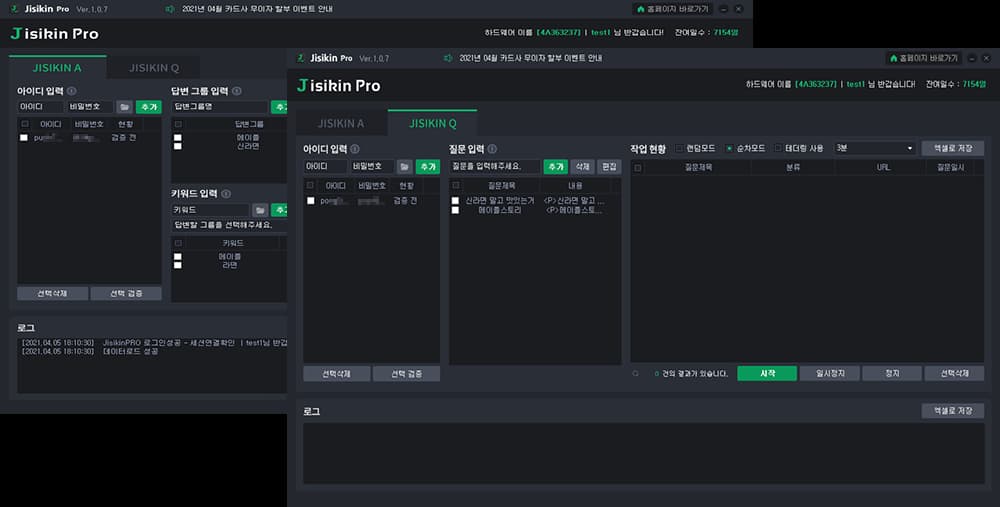Click 편집 button in question input

(609, 166)
